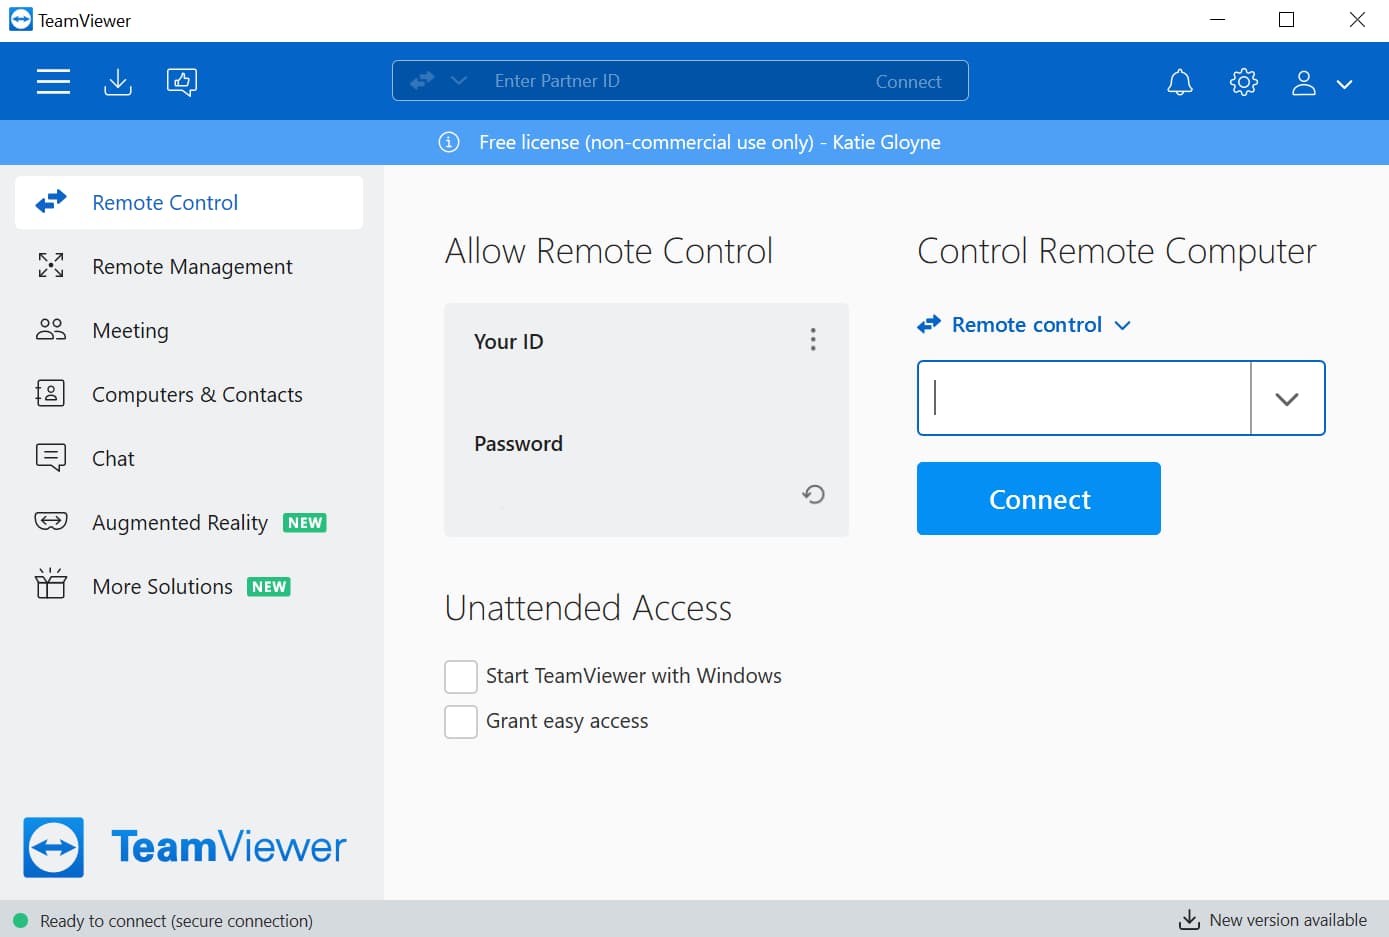Close the TeamViewer window

[1357, 20]
